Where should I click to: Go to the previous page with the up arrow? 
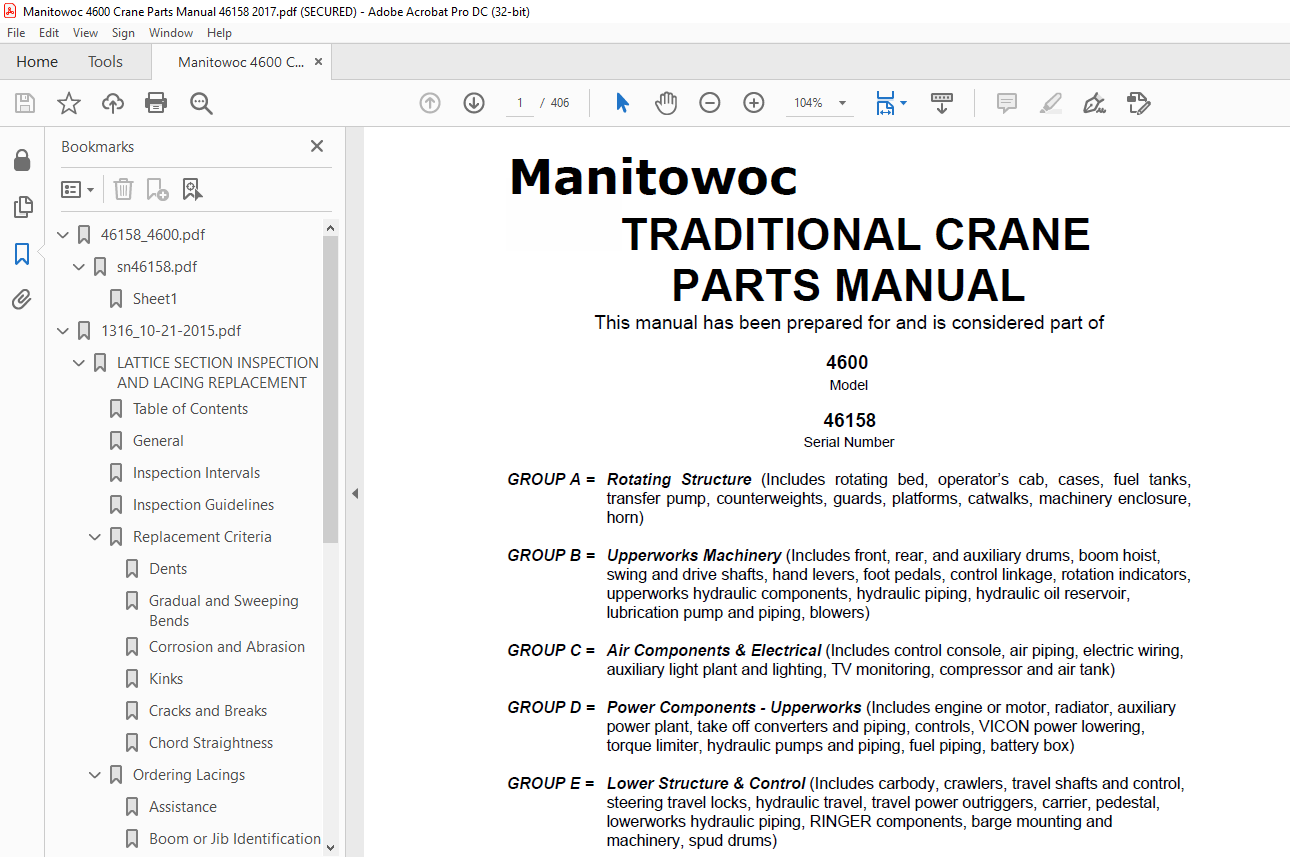[430, 103]
